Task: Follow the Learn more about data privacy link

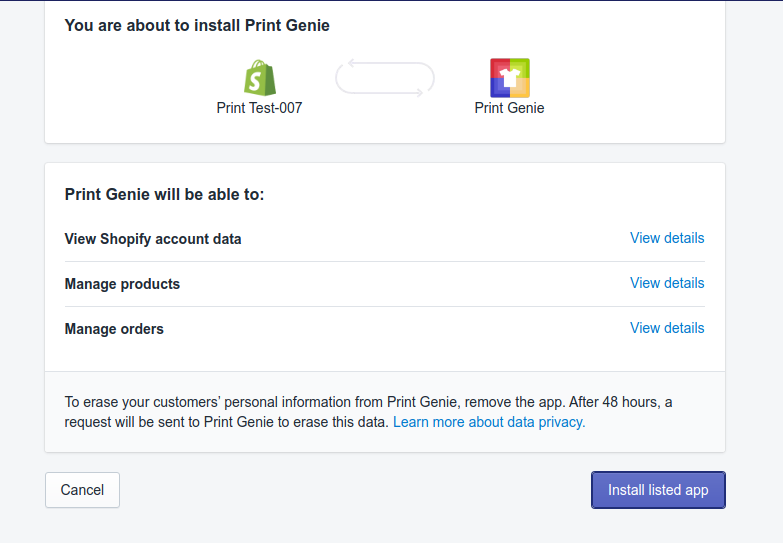Action: click(x=489, y=422)
